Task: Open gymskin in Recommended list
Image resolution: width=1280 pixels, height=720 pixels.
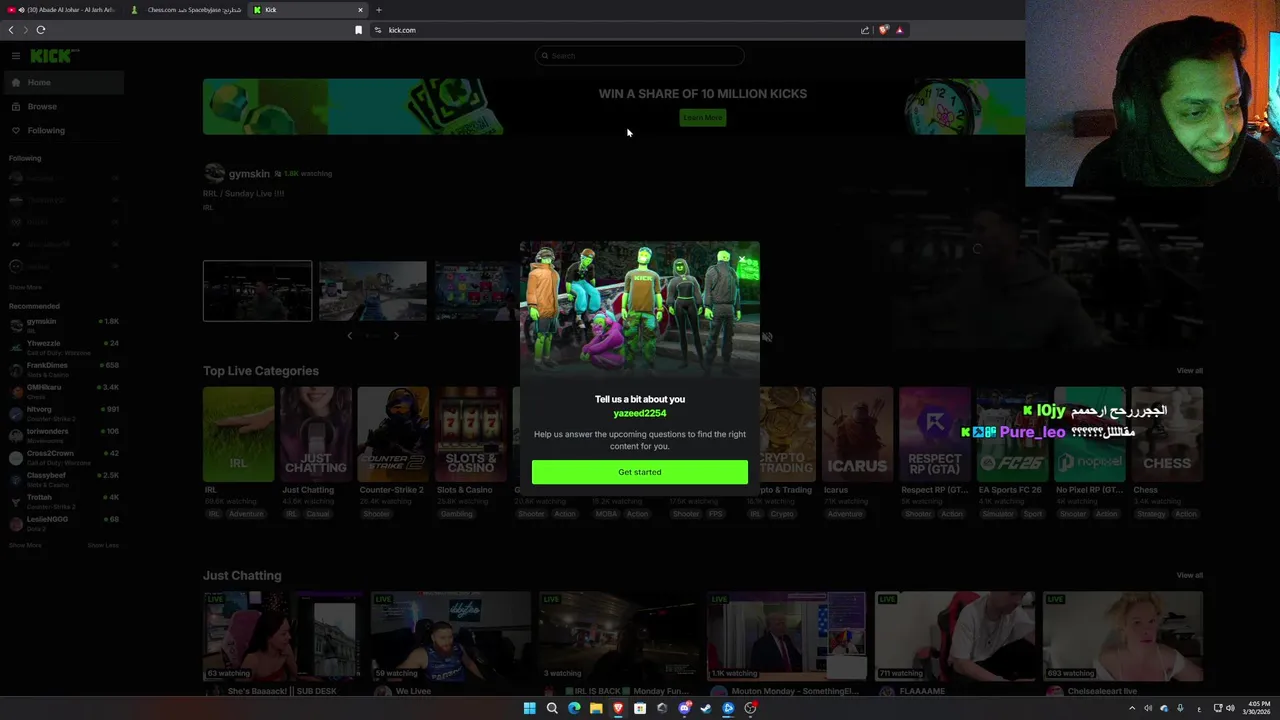Action: tap(62, 324)
